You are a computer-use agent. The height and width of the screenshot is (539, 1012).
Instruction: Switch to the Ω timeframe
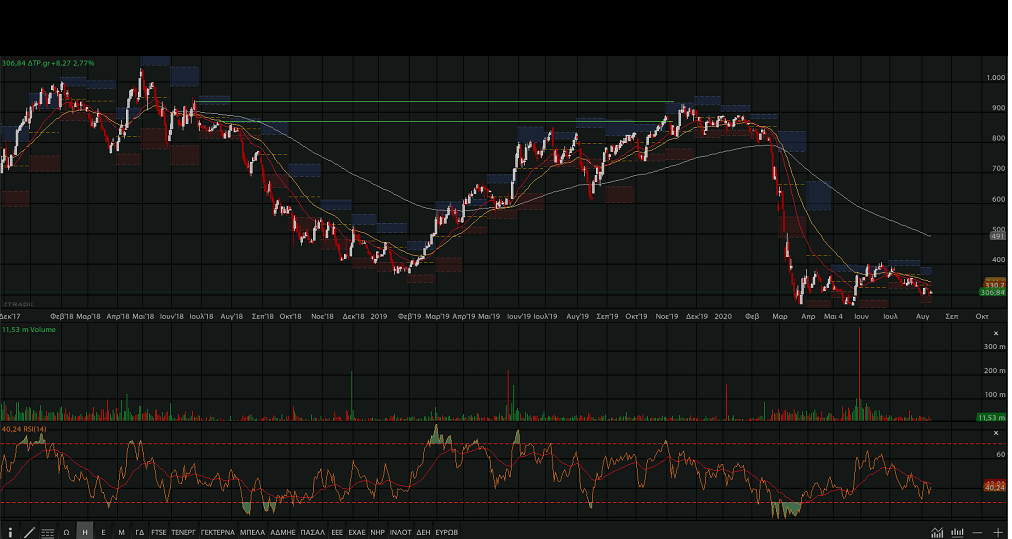tap(66, 532)
